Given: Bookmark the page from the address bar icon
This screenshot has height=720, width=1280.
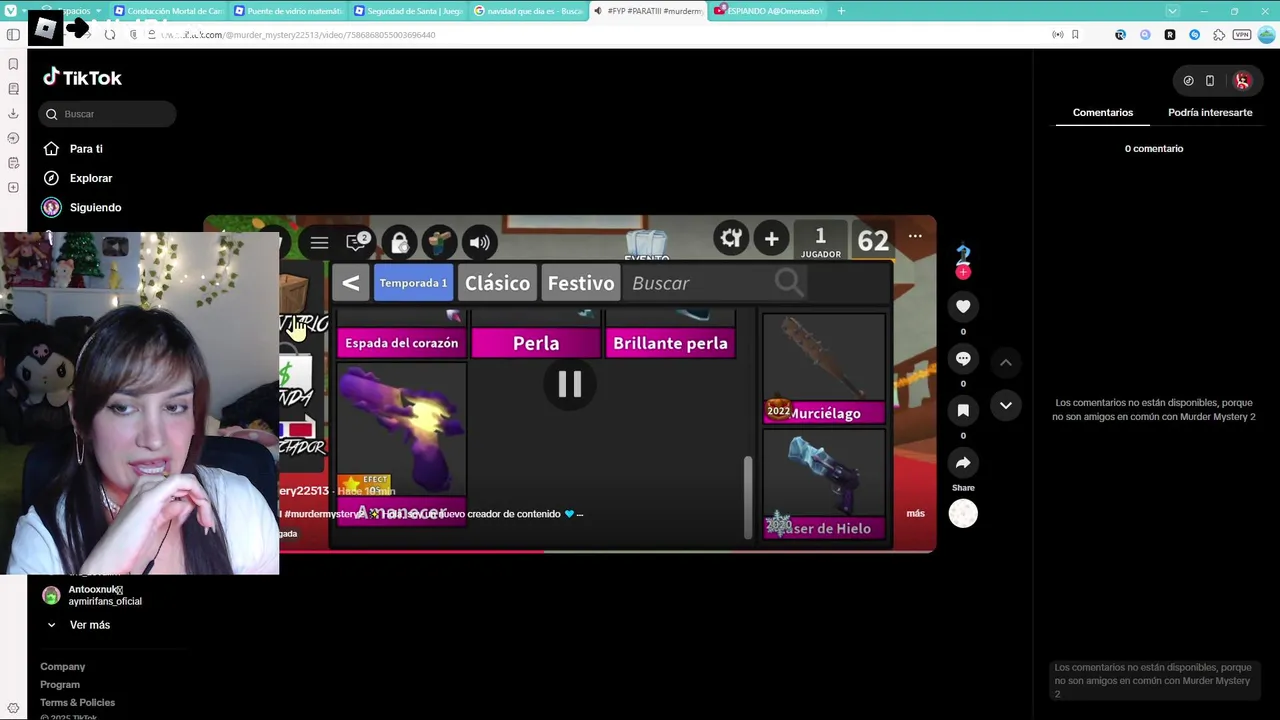Looking at the screenshot, I should pos(1075,35).
